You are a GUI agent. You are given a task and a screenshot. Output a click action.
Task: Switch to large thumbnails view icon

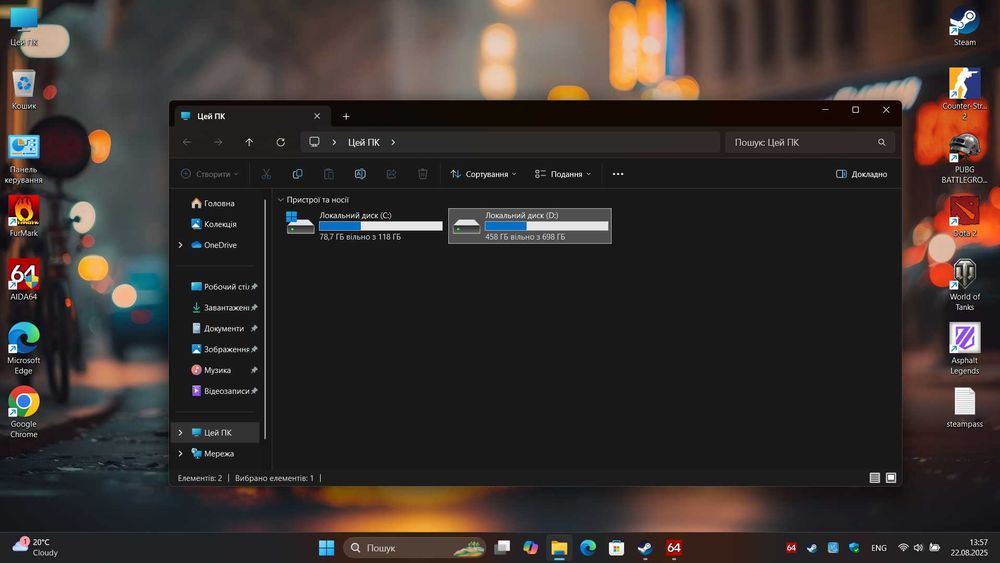(891, 478)
